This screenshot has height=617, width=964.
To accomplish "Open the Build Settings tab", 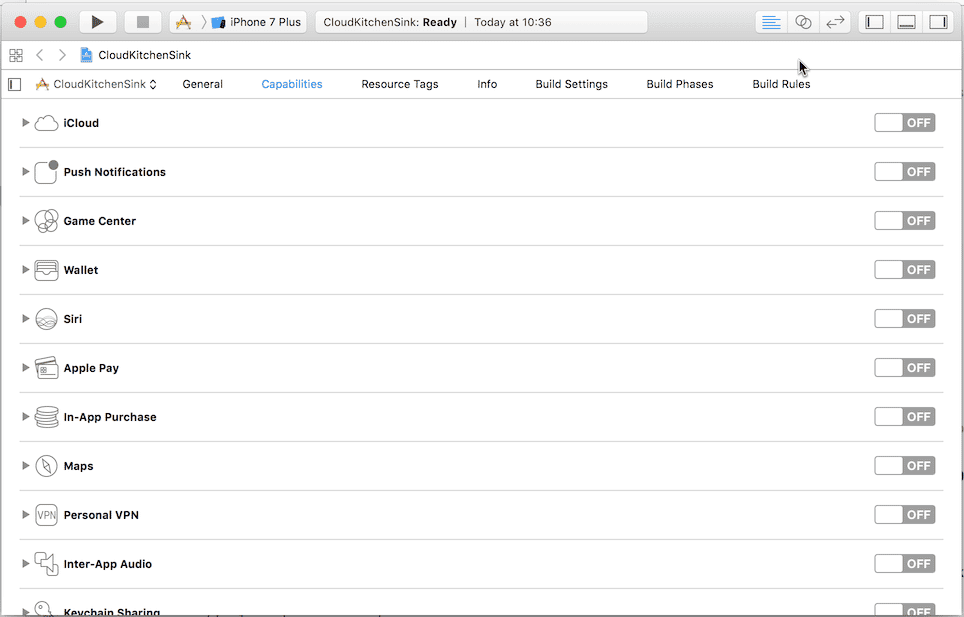I will (571, 84).
